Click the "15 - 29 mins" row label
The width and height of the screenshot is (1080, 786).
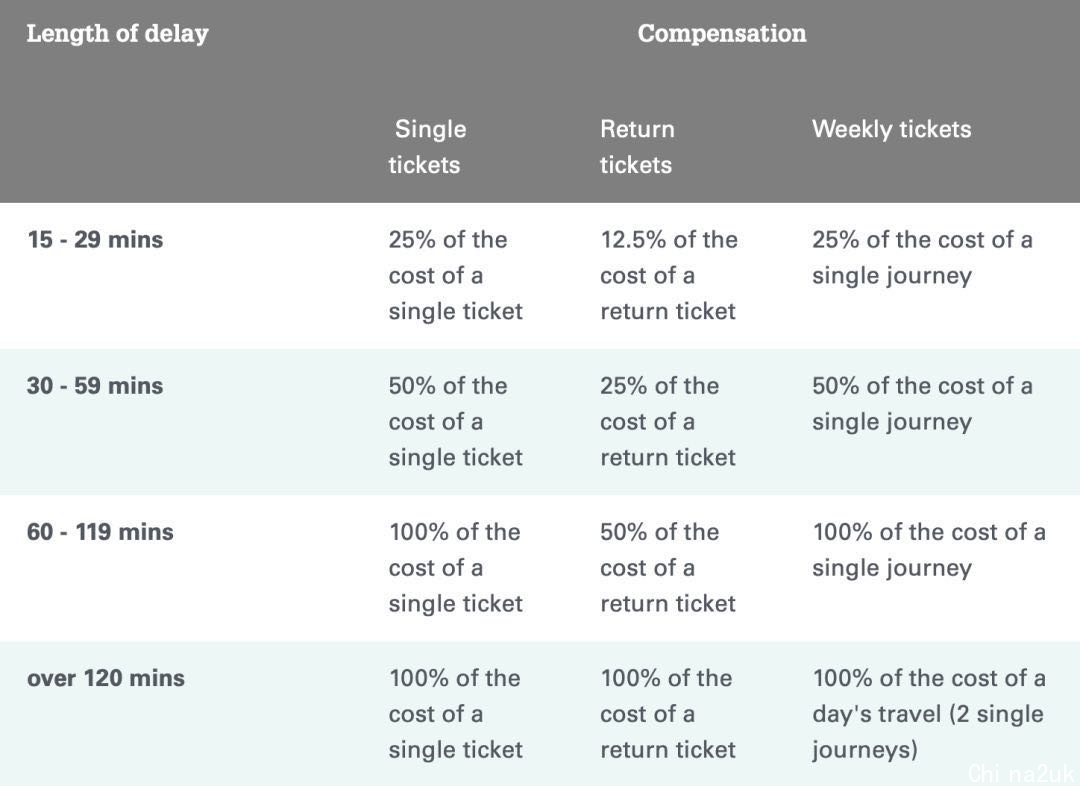point(95,240)
